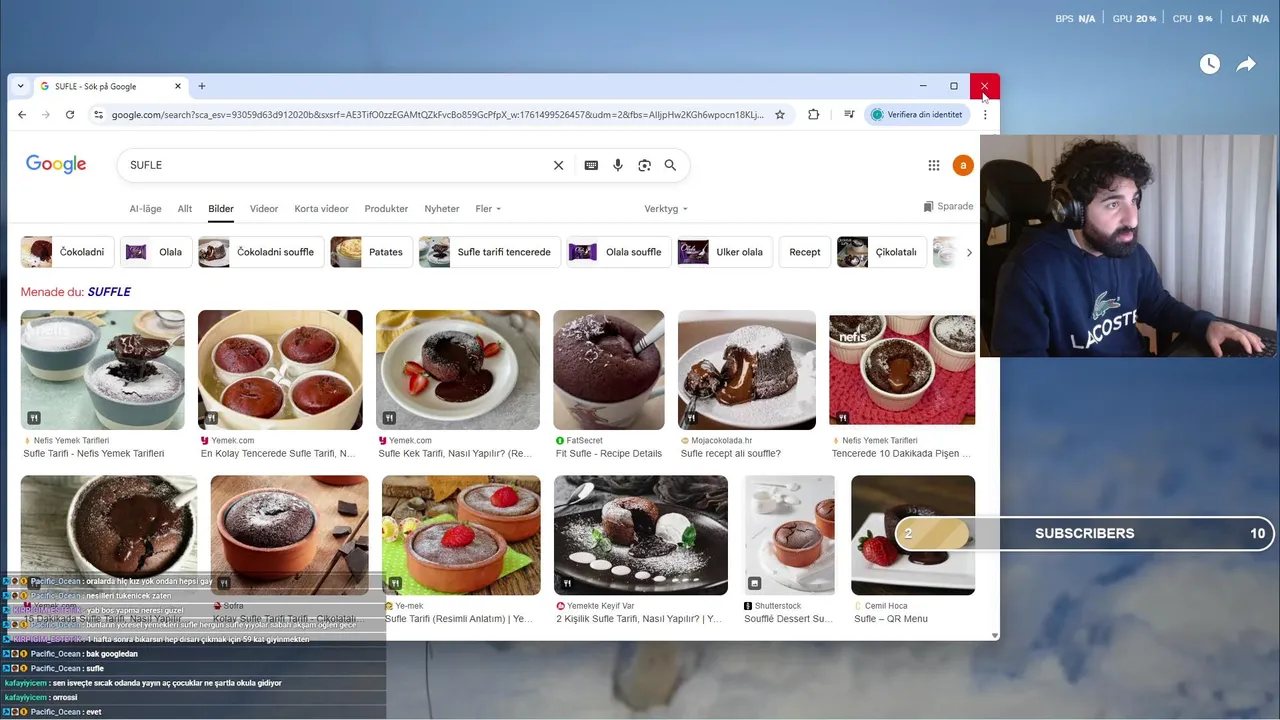Expand the Verktyg tools dropdown
The height and width of the screenshot is (720, 1280).
[666, 209]
